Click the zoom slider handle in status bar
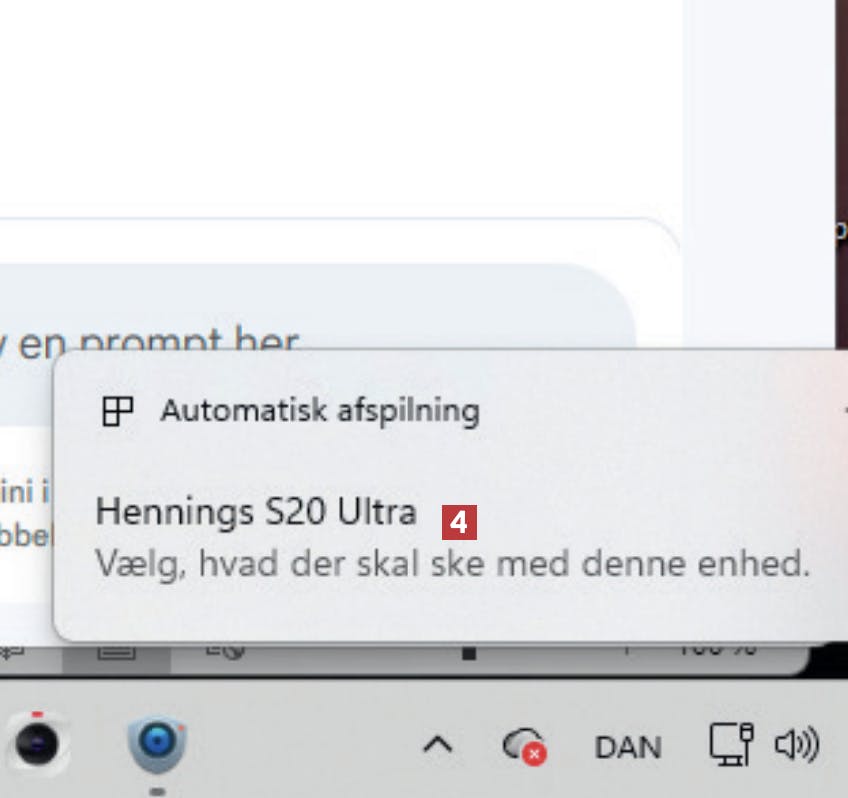This screenshot has height=798, width=848. pyautogui.click(x=469, y=653)
